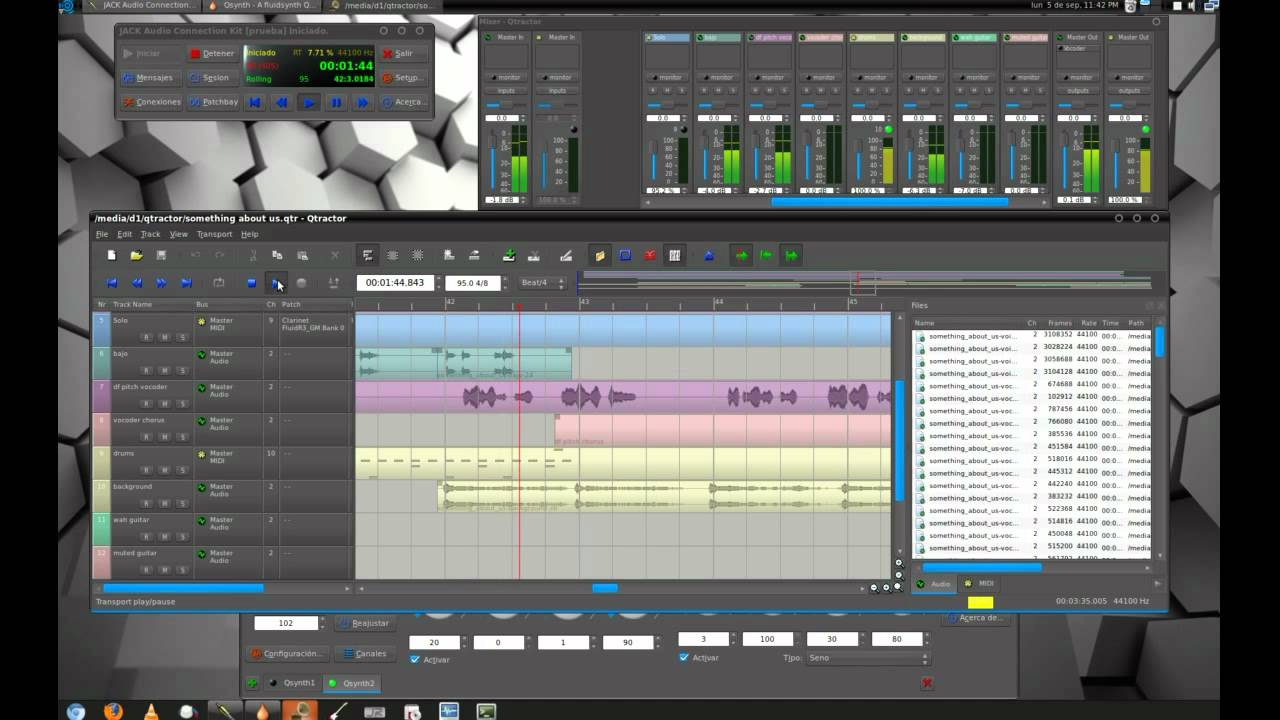
Task: Click JACK rewind-to-start transport button
Action: click(x=255, y=102)
